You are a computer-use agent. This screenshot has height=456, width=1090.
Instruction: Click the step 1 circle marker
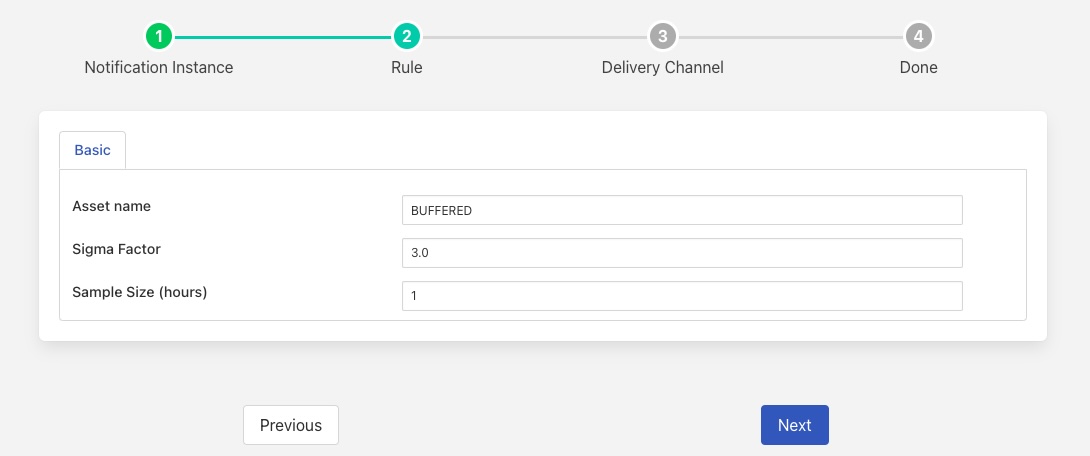pos(159,37)
